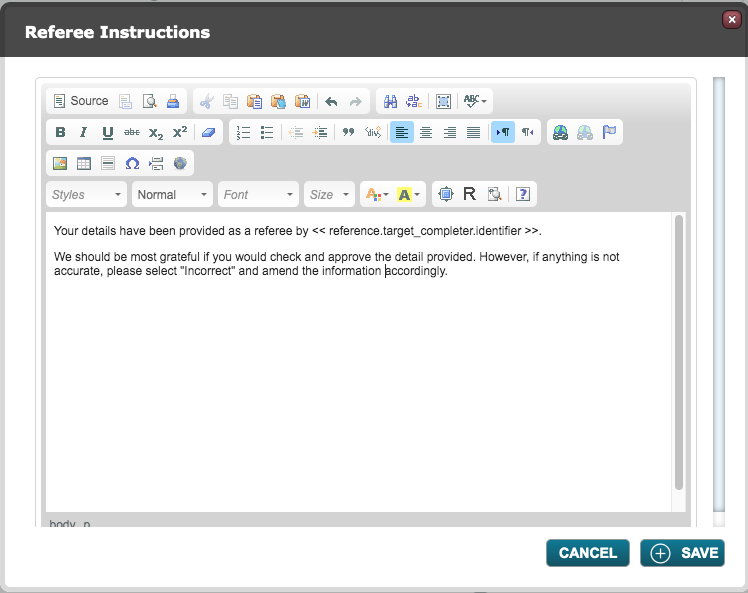Insert IFrame globe icon

pyautogui.click(x=180, y=164)
